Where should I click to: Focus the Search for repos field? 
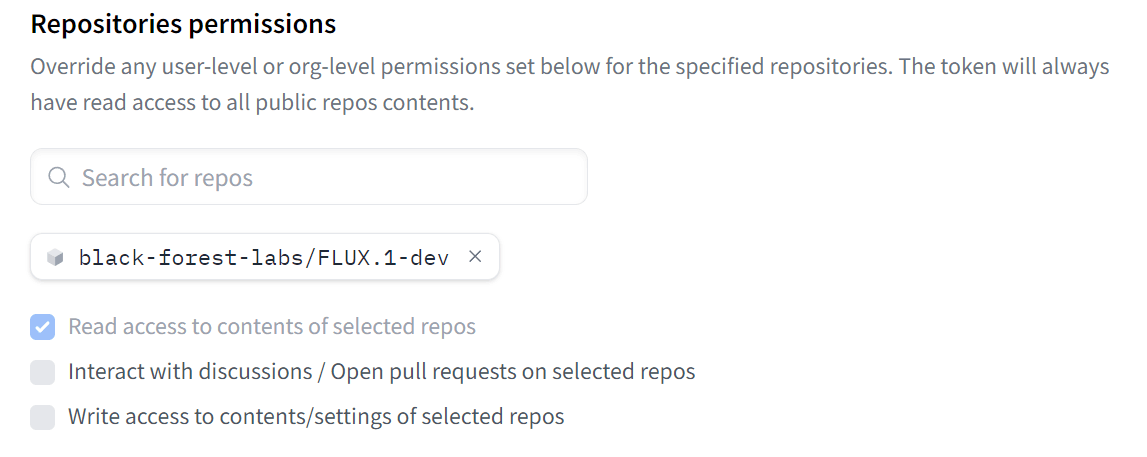309,177
